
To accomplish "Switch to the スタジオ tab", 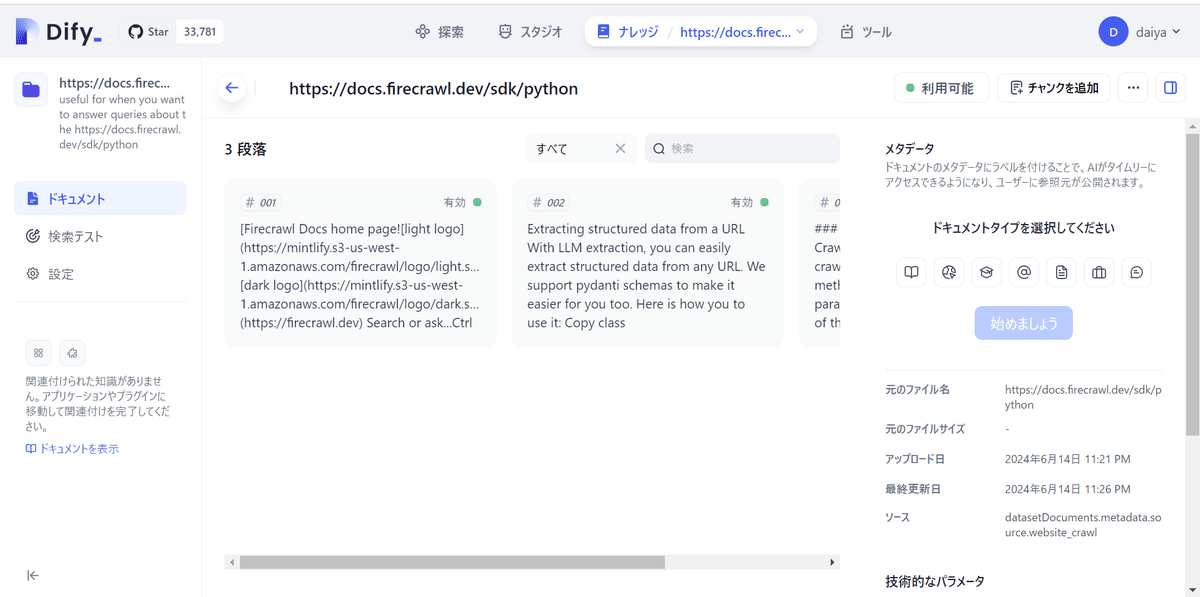I will click(530, 32).
